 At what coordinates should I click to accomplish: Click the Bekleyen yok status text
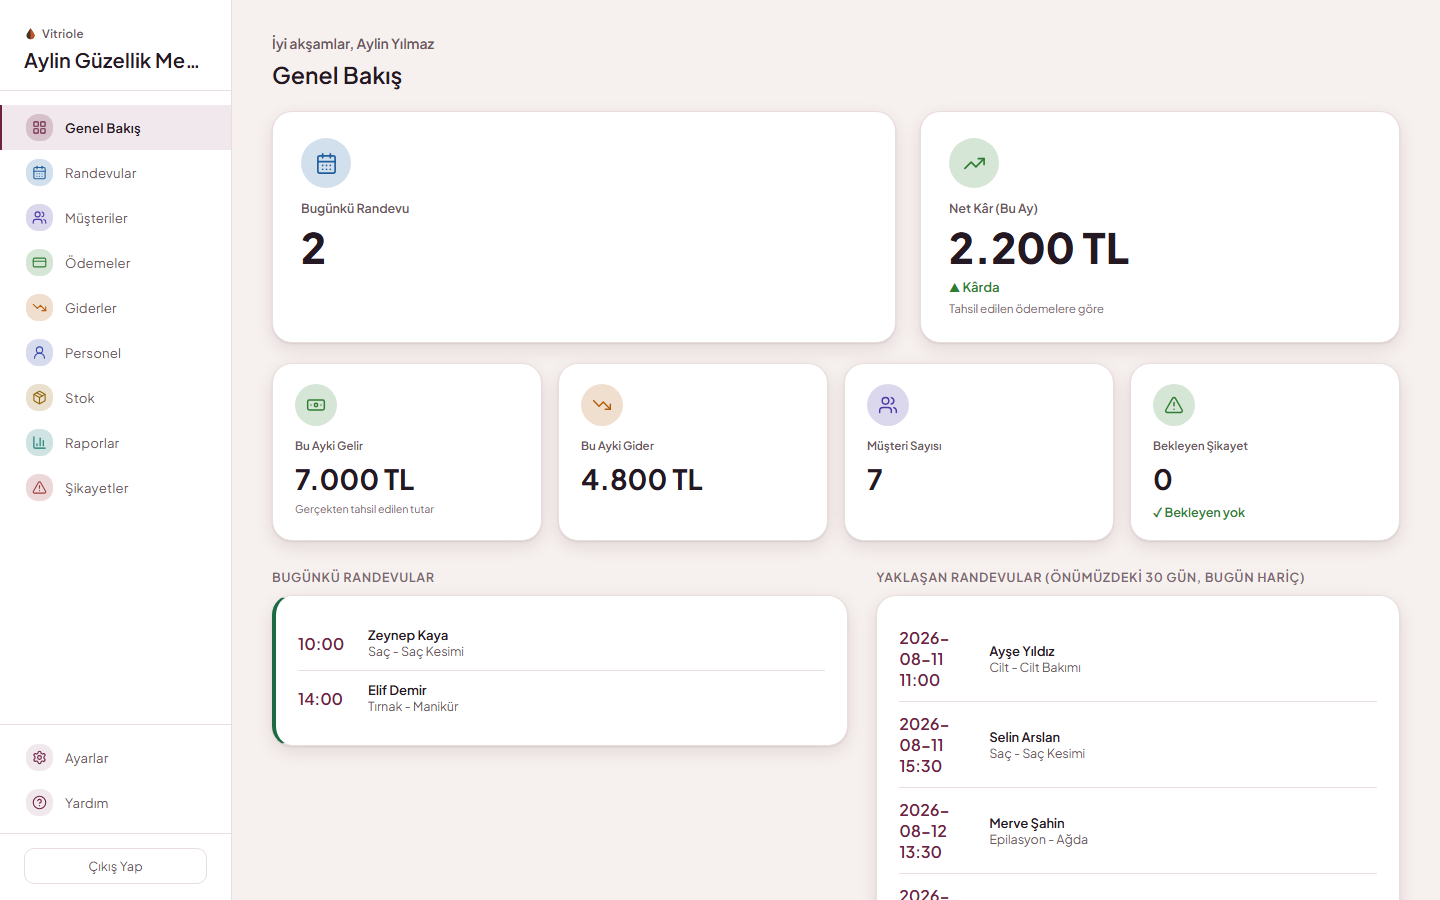pyautogui.click(x=1199, y=513)
